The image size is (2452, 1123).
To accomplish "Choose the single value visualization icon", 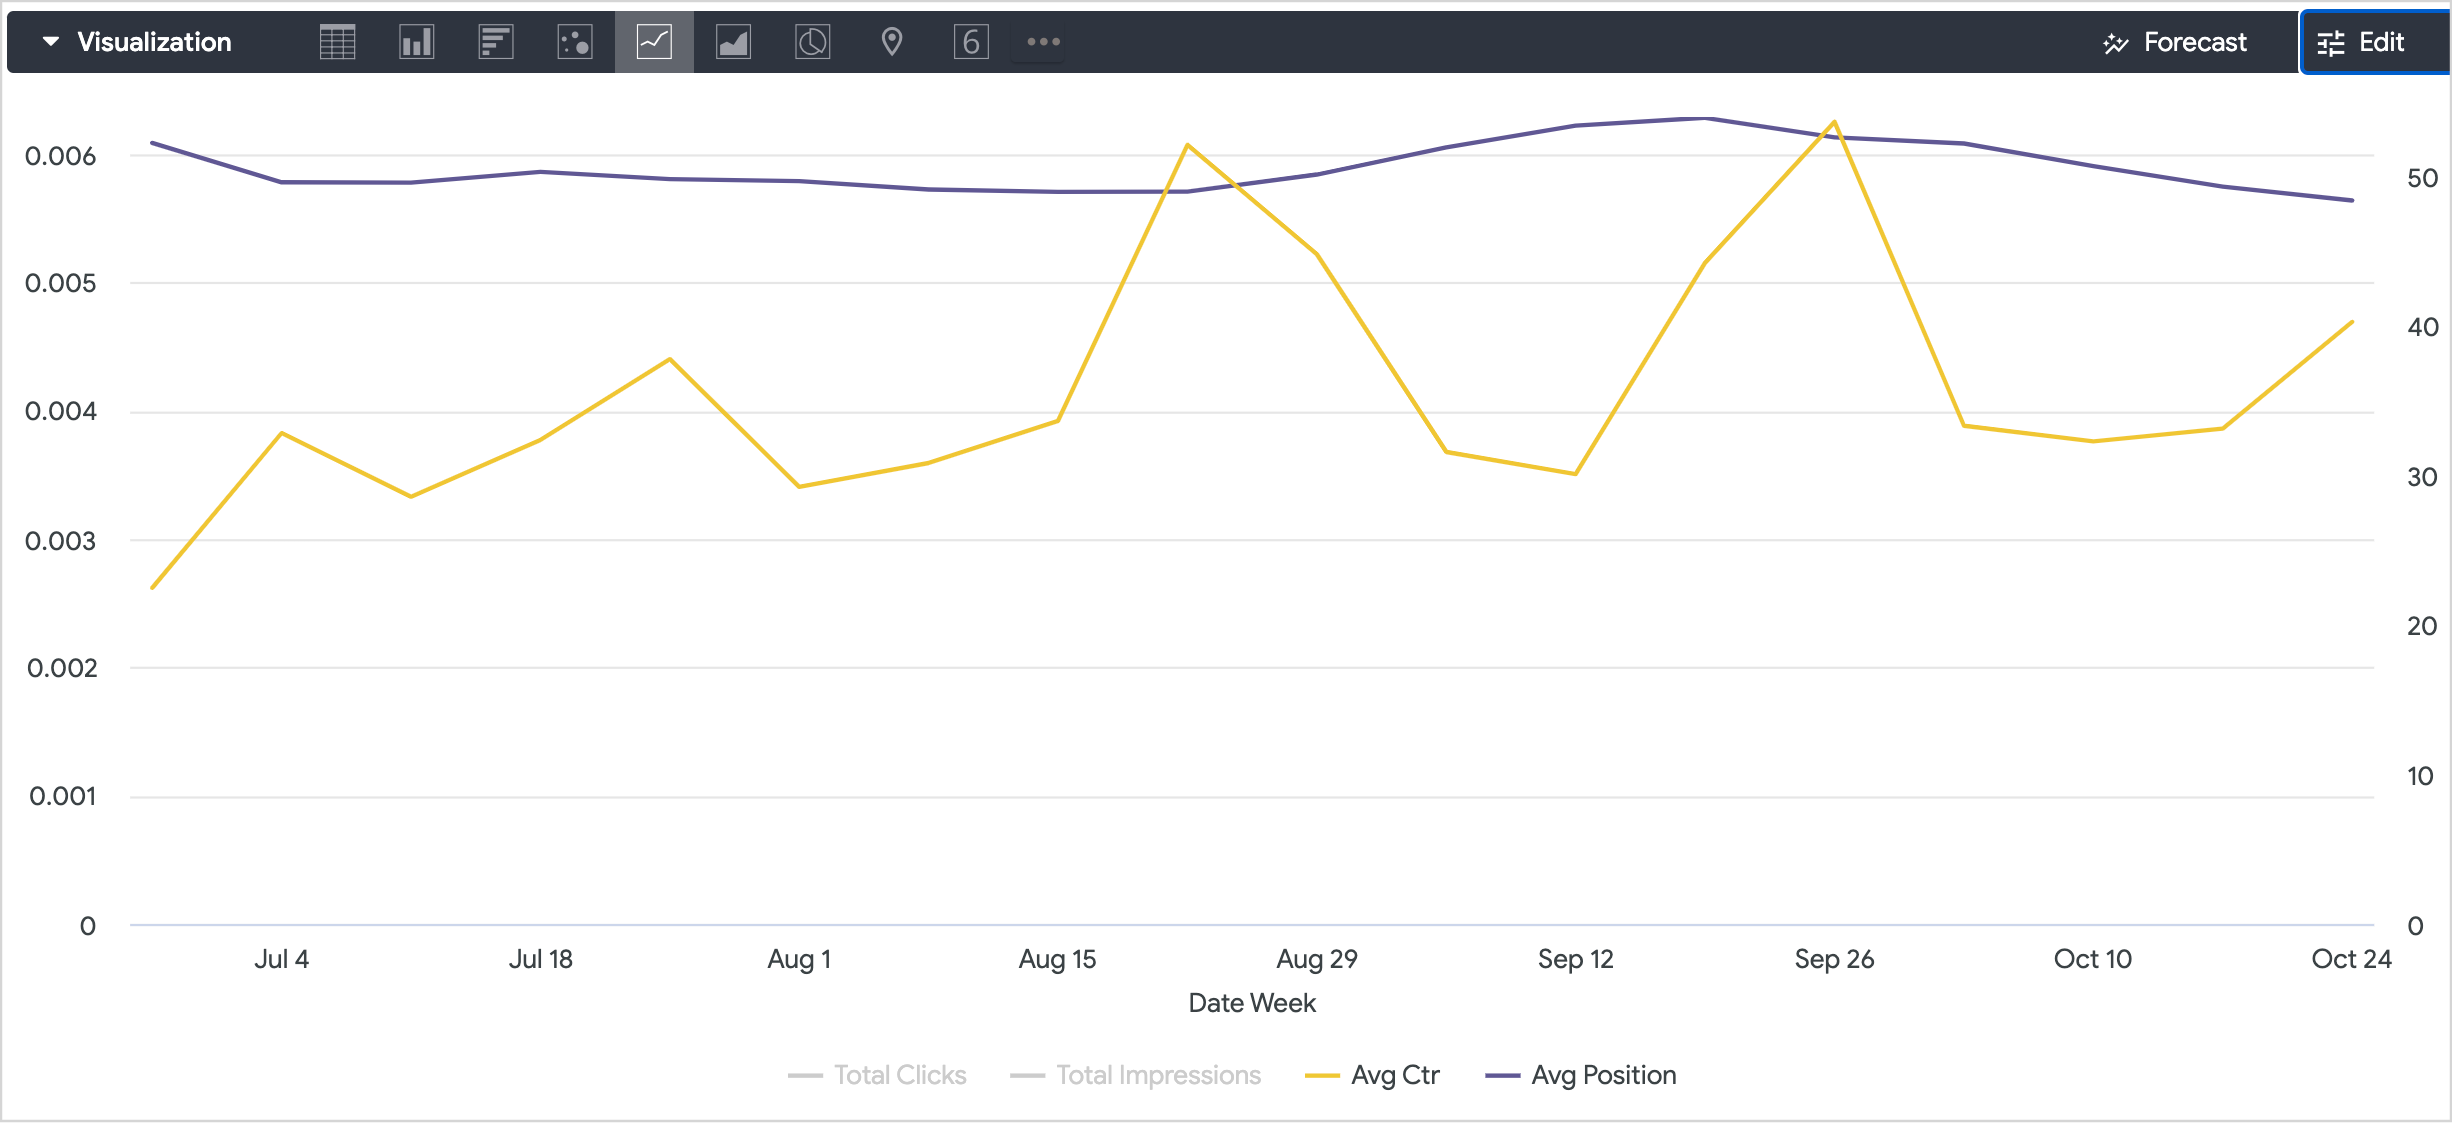I will [x=970, y=42].
